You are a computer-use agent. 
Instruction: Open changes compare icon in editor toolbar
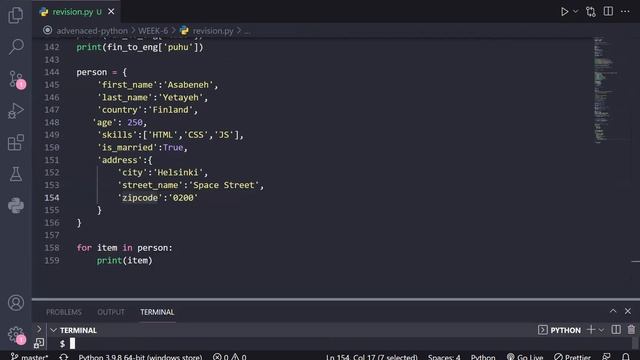(x=591, y=12)
